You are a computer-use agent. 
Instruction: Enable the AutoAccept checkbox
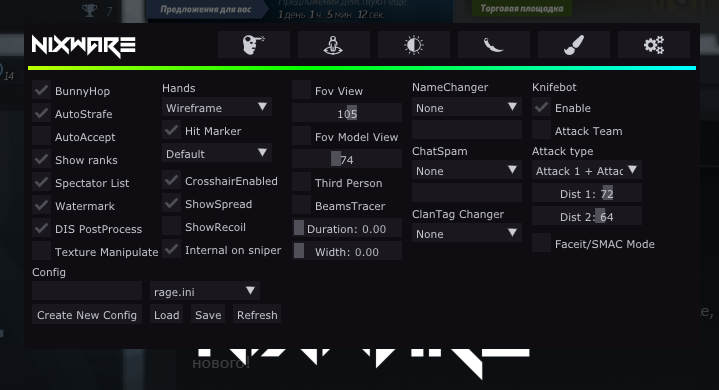point(41,136)
